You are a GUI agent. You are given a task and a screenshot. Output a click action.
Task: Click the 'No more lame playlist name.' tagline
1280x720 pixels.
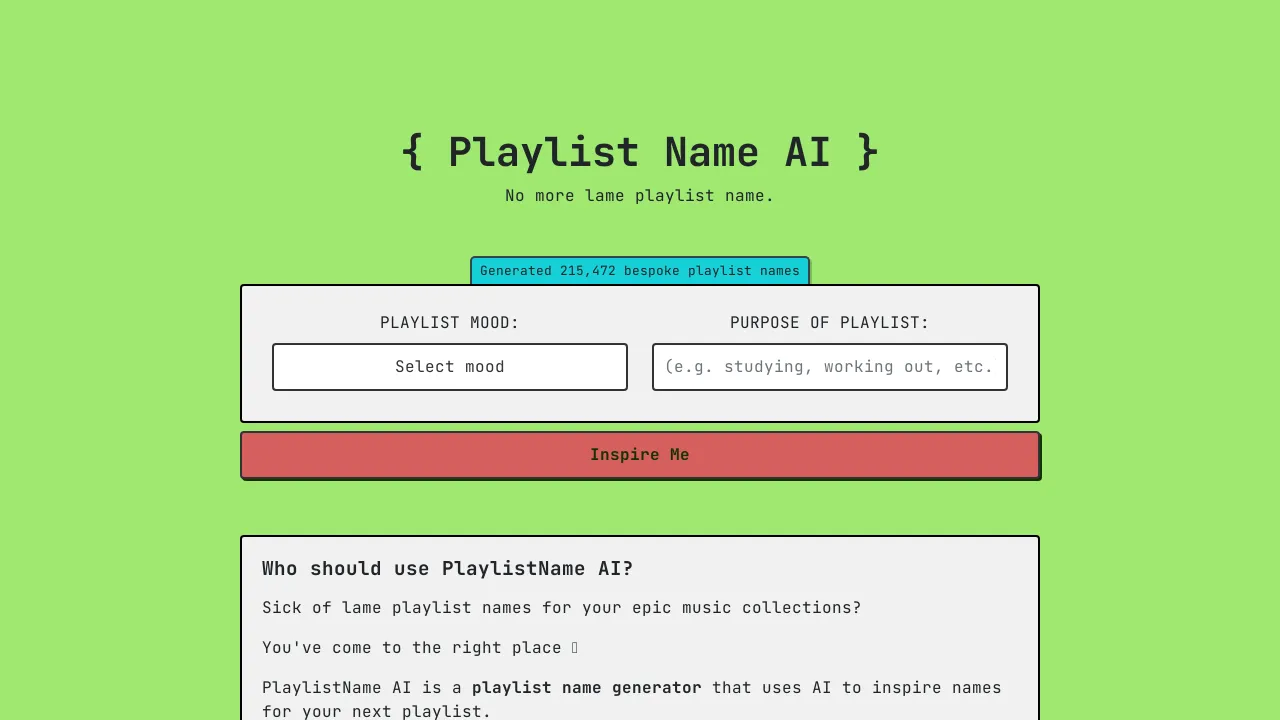pyautogui.click(x=640, y=196)
